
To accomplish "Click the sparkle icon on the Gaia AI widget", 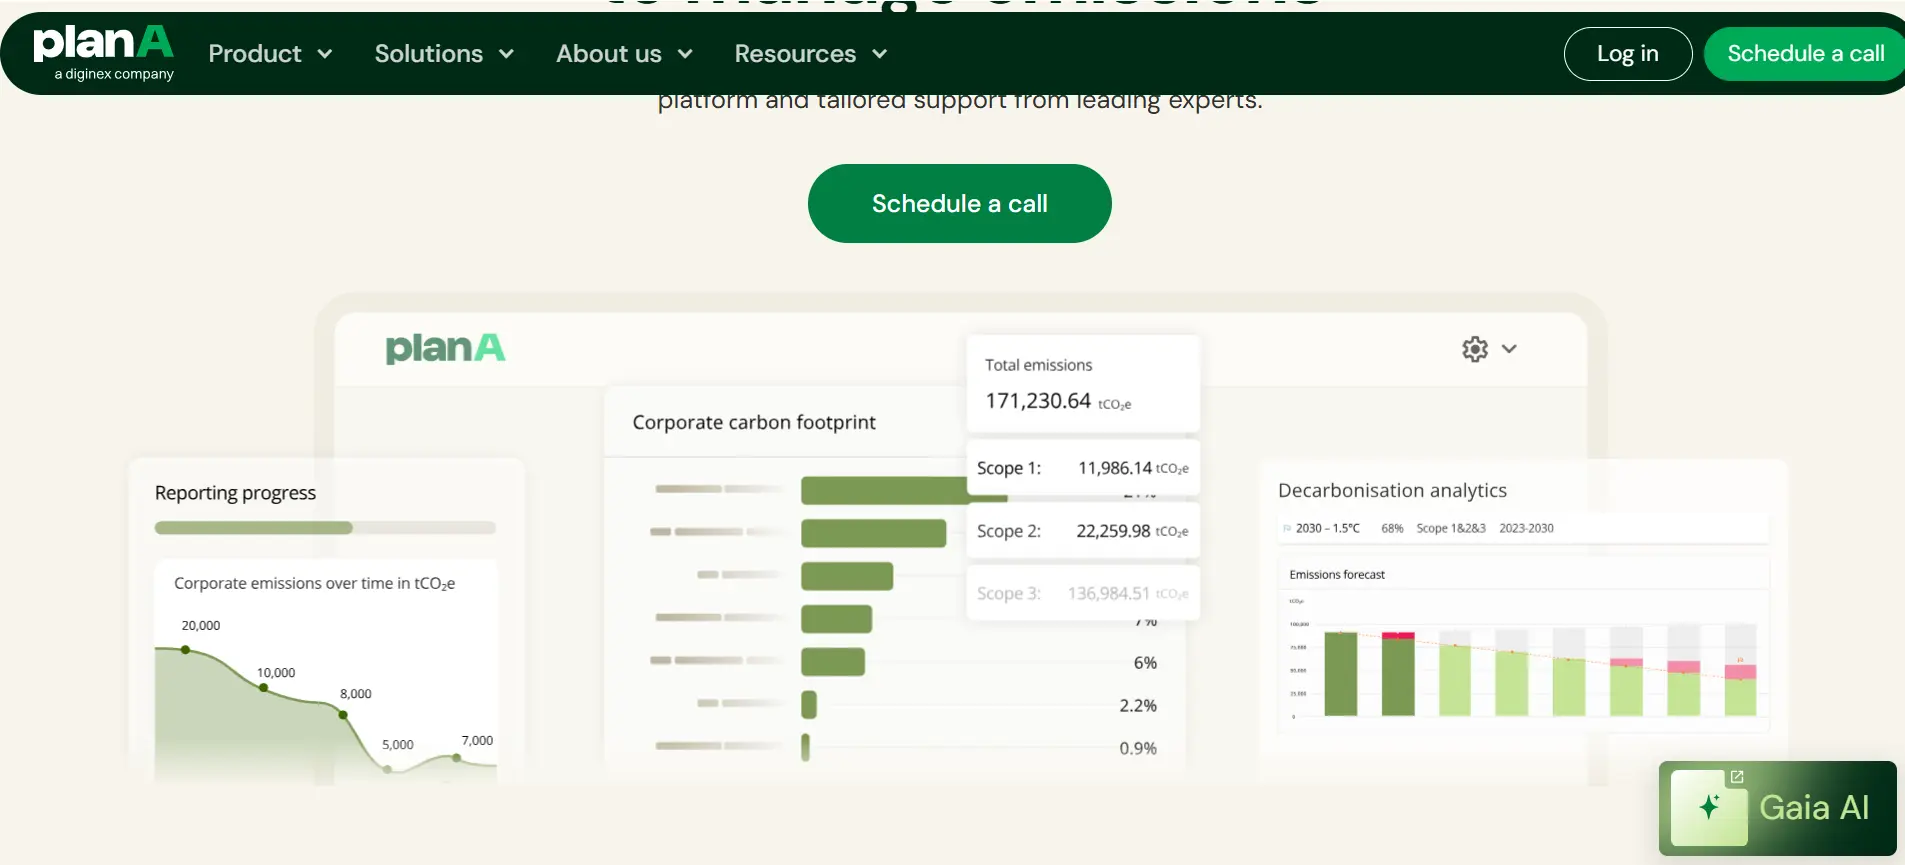I will point(1709,807).
